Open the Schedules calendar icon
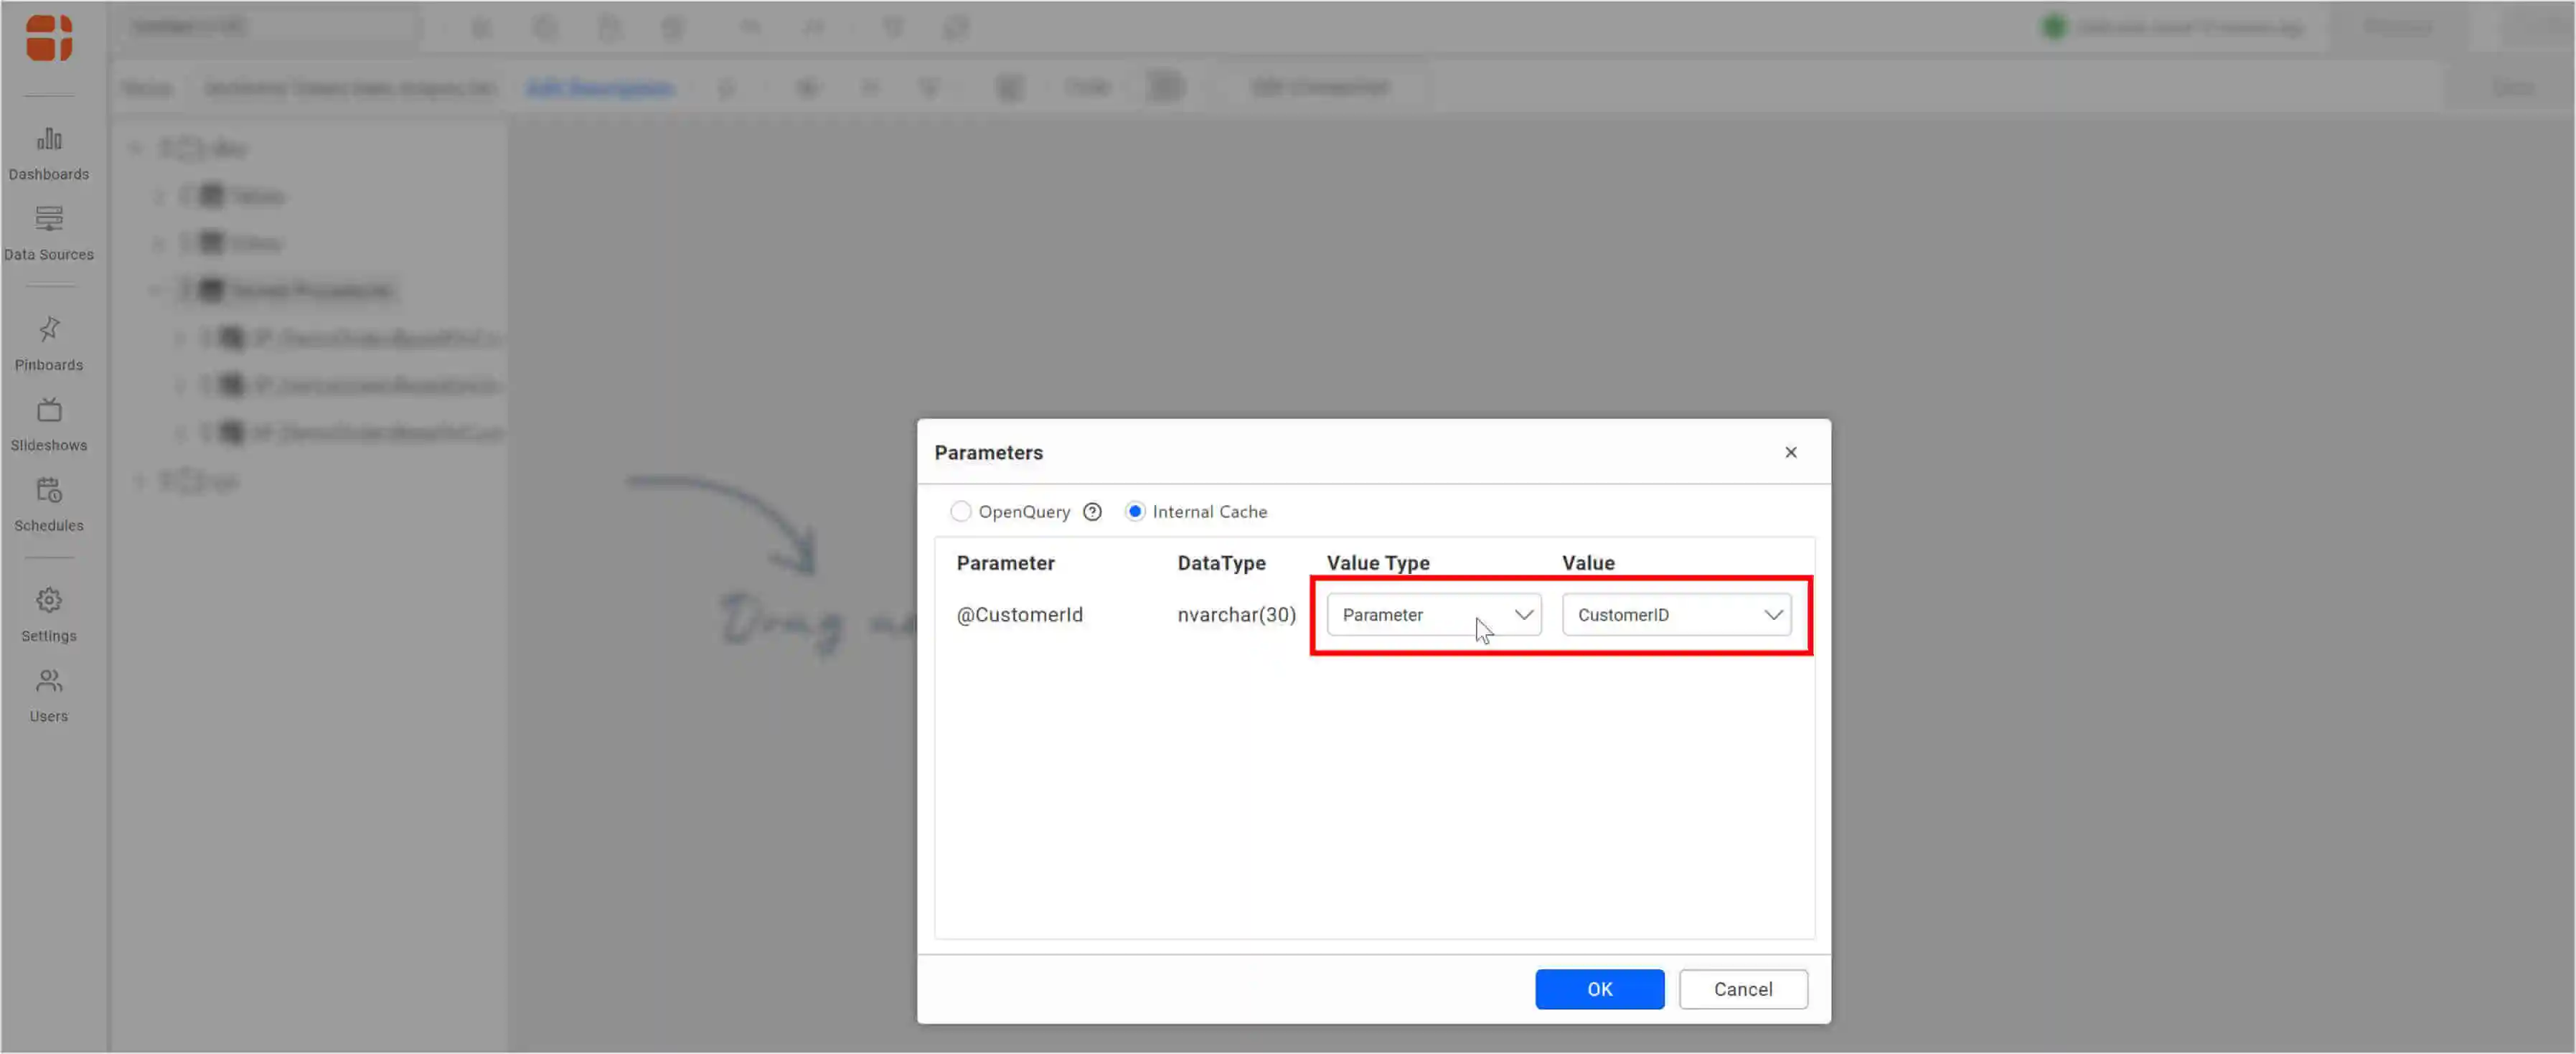This screenshot has width=2576, height=1054. [49, 490]
